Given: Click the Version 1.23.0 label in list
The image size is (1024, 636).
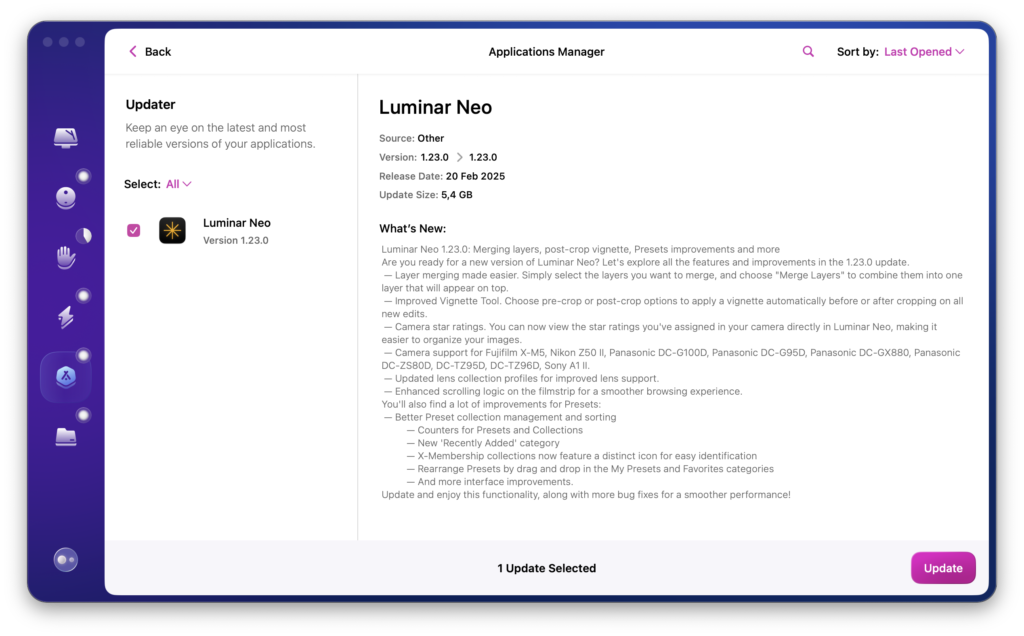Looking at the screenshot, I should click(x=236, y=240).
